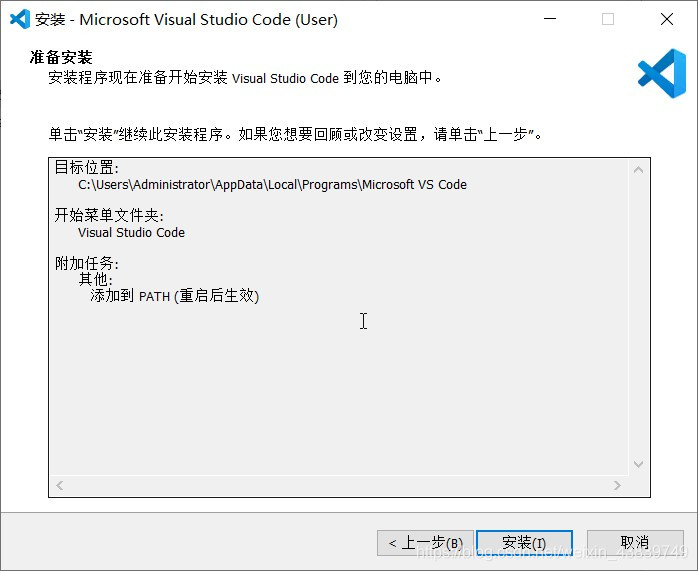The width and height of the screenshot is (698, 571).
Task: Click the 准备安装 heading
Action: (61, 57)
